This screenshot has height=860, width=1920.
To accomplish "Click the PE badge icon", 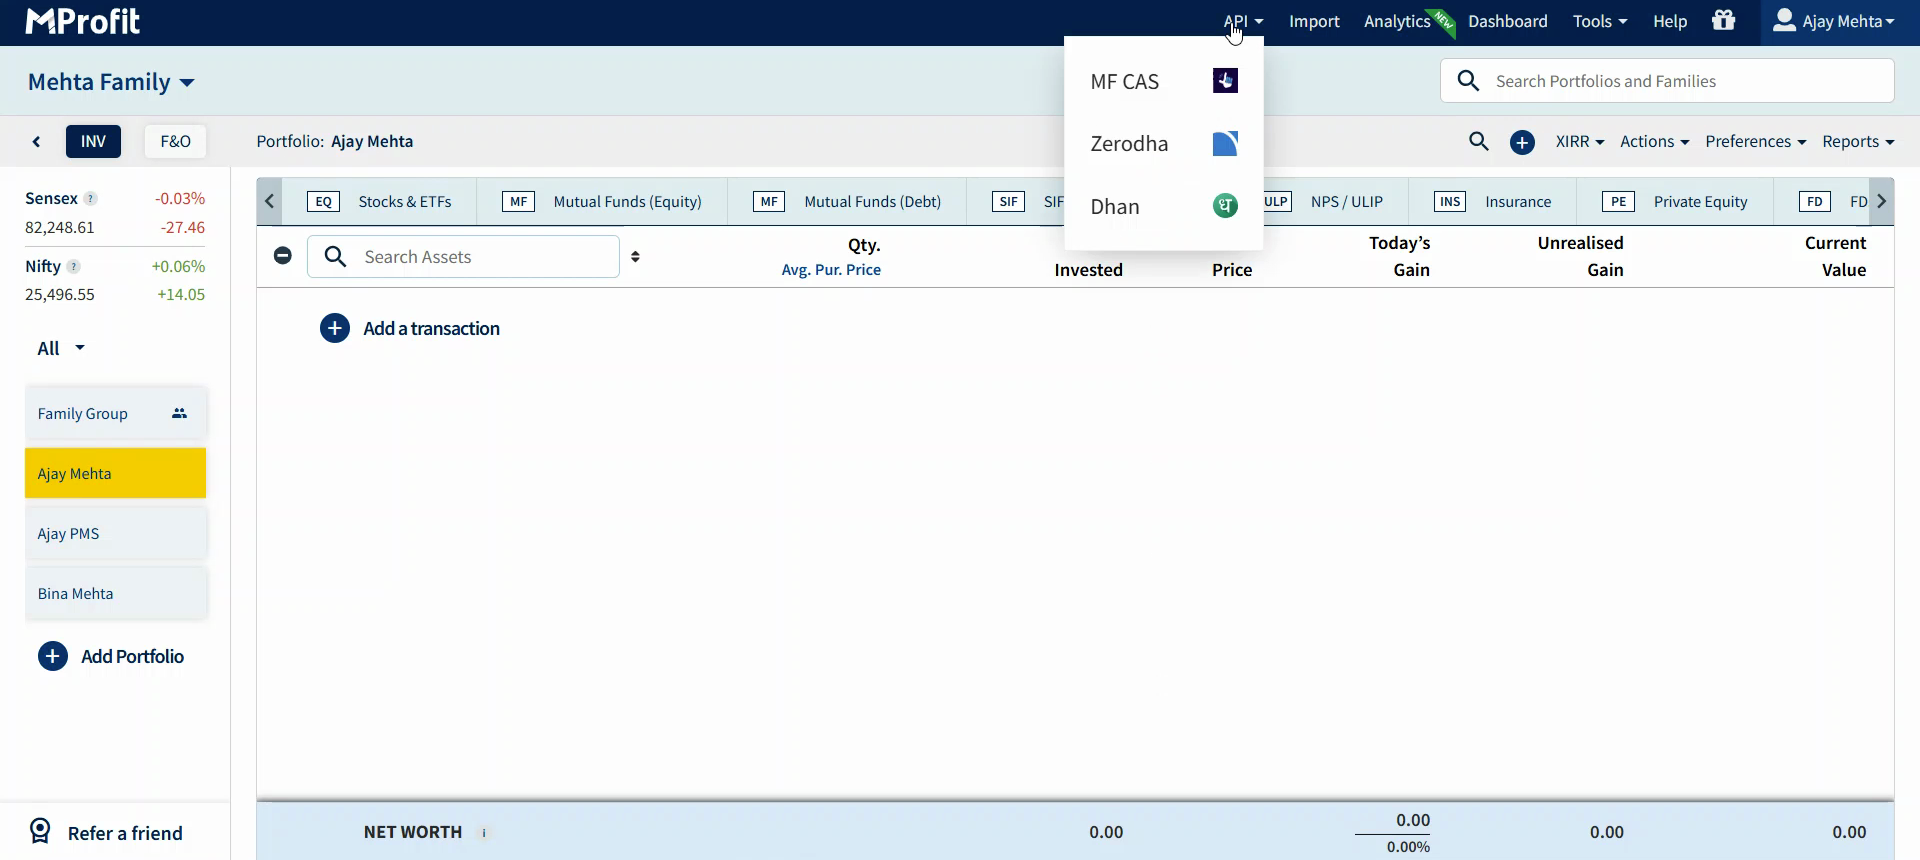I will 1618,202.
